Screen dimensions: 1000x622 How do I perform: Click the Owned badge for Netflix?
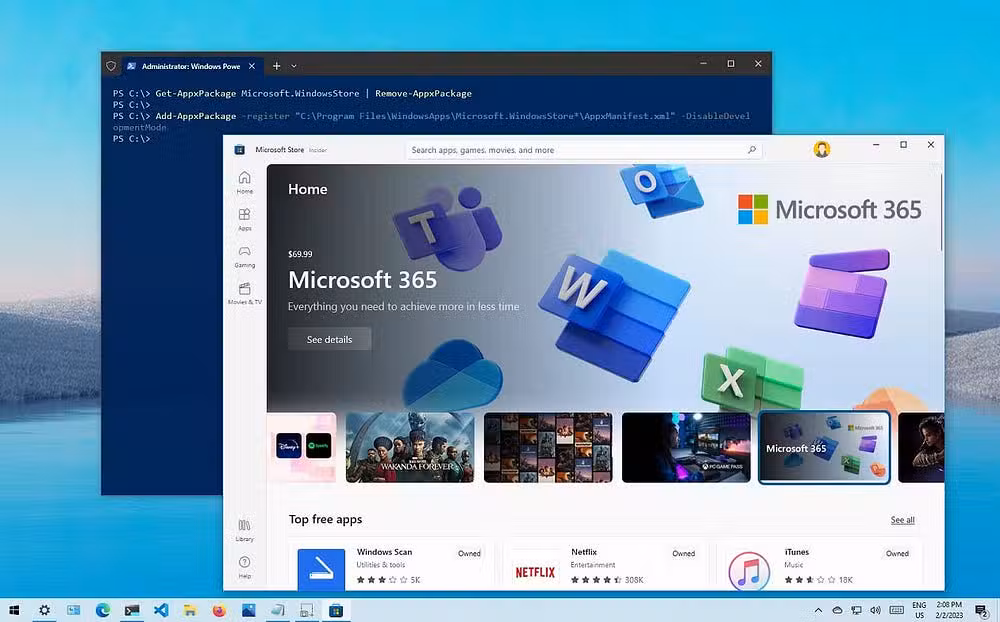(684, 553)
